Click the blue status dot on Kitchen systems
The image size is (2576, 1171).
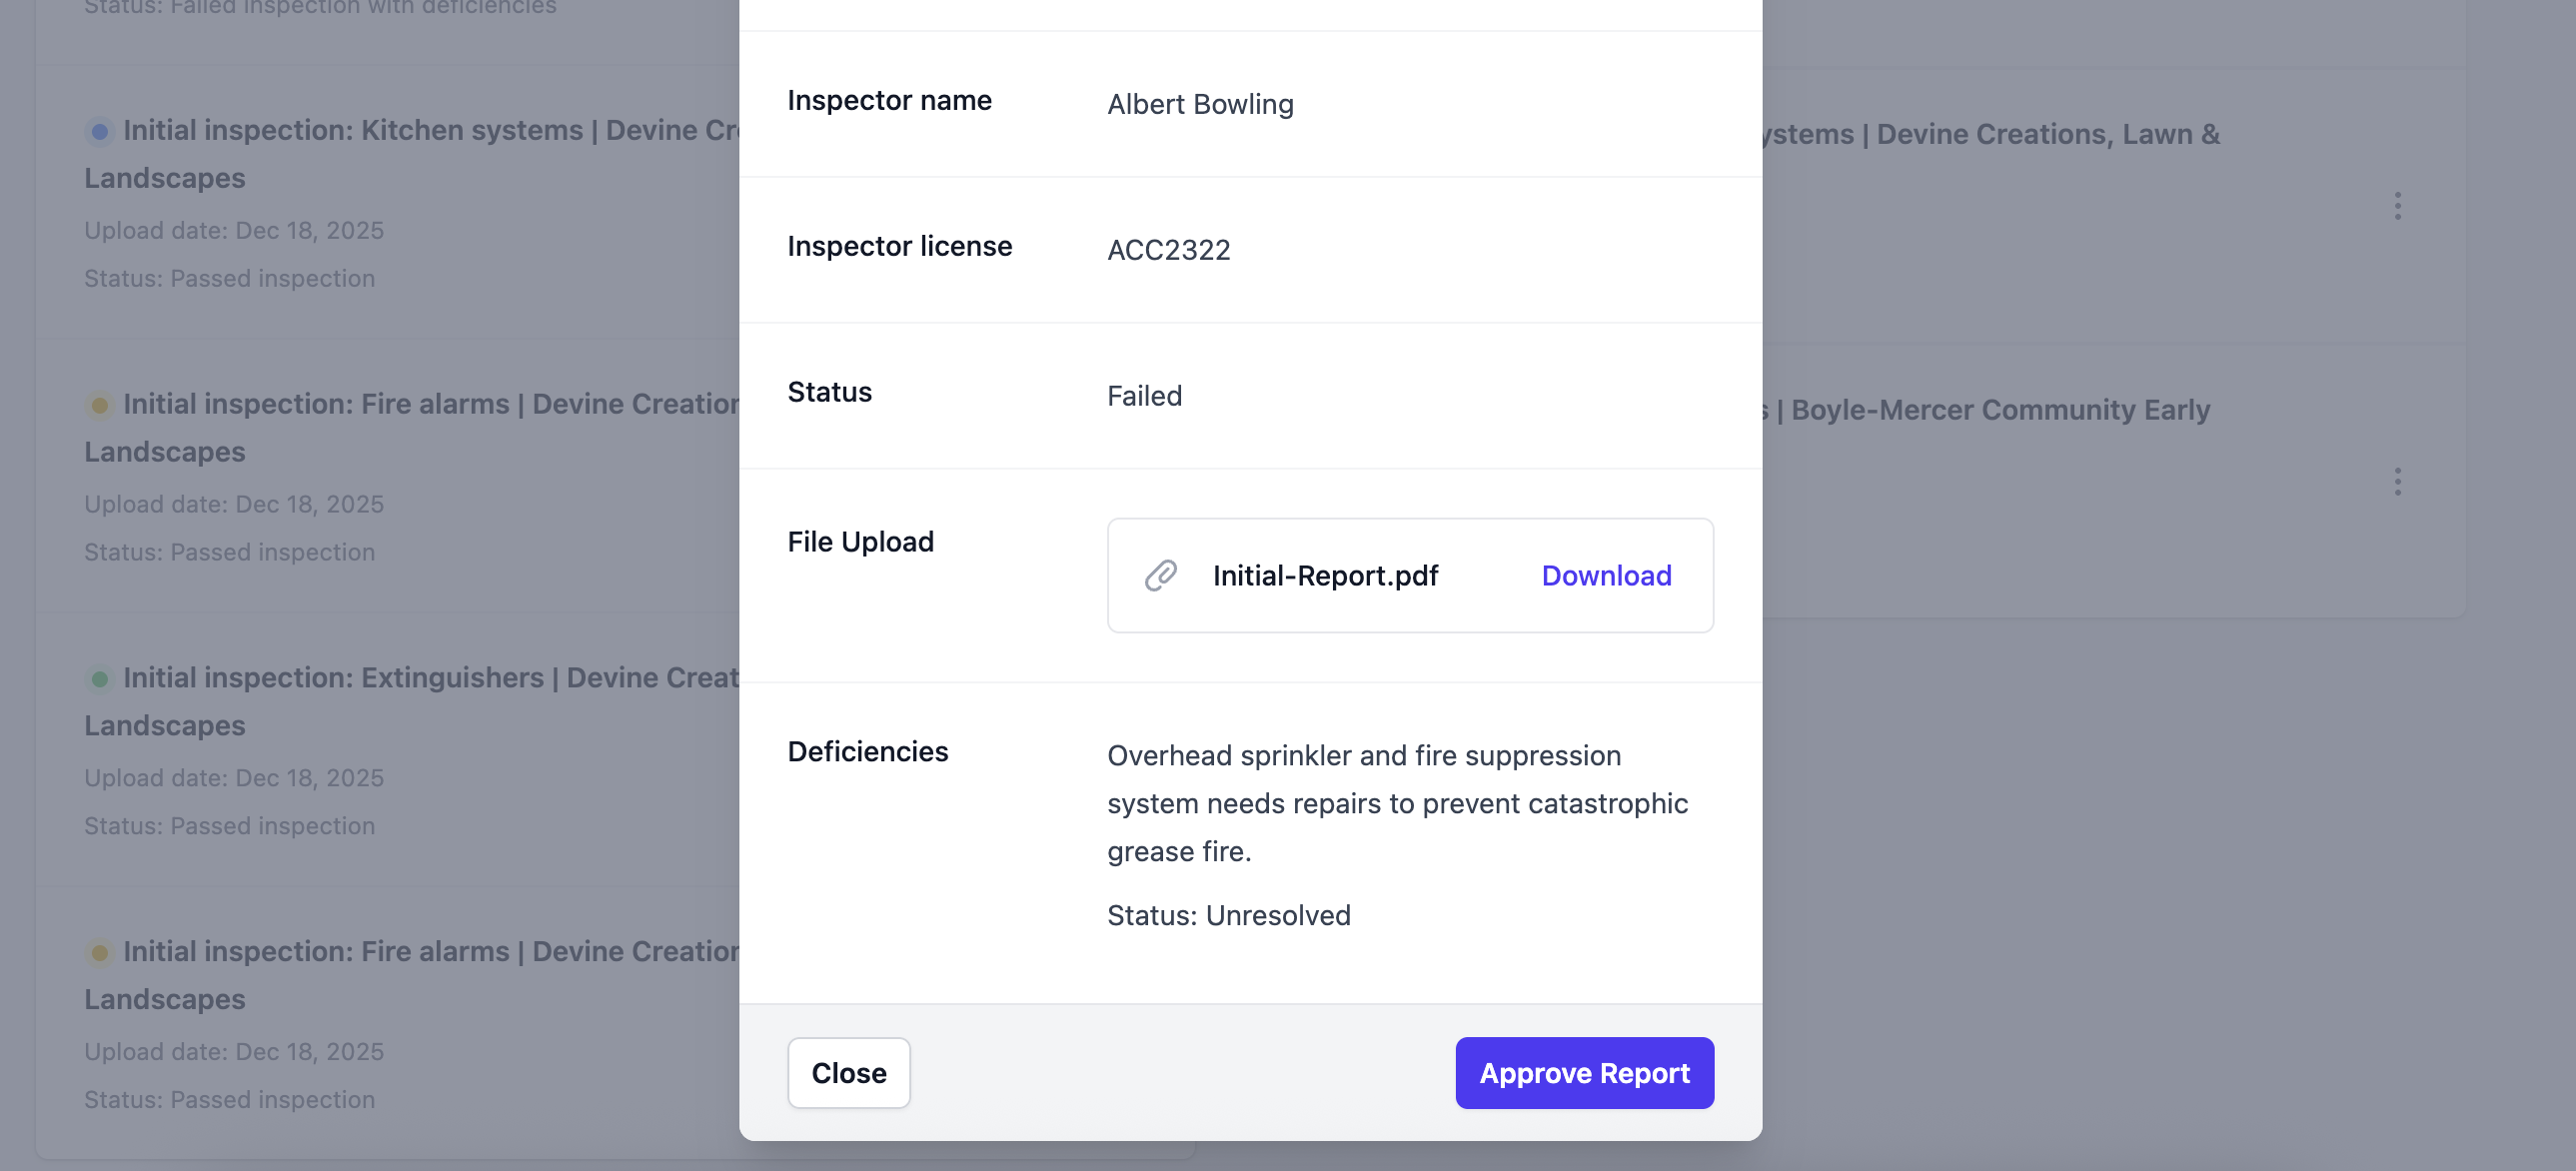tap(99, 131)
